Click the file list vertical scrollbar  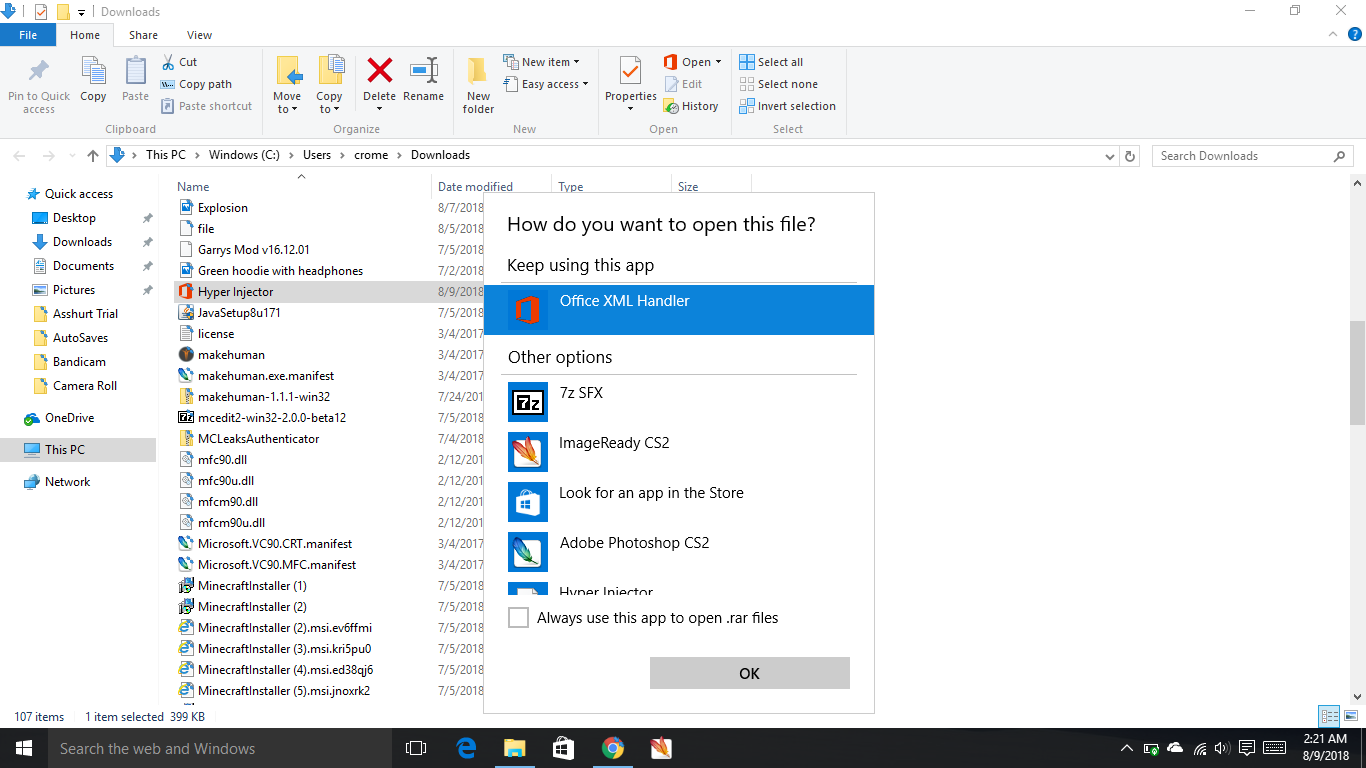tap(1357, 372)
